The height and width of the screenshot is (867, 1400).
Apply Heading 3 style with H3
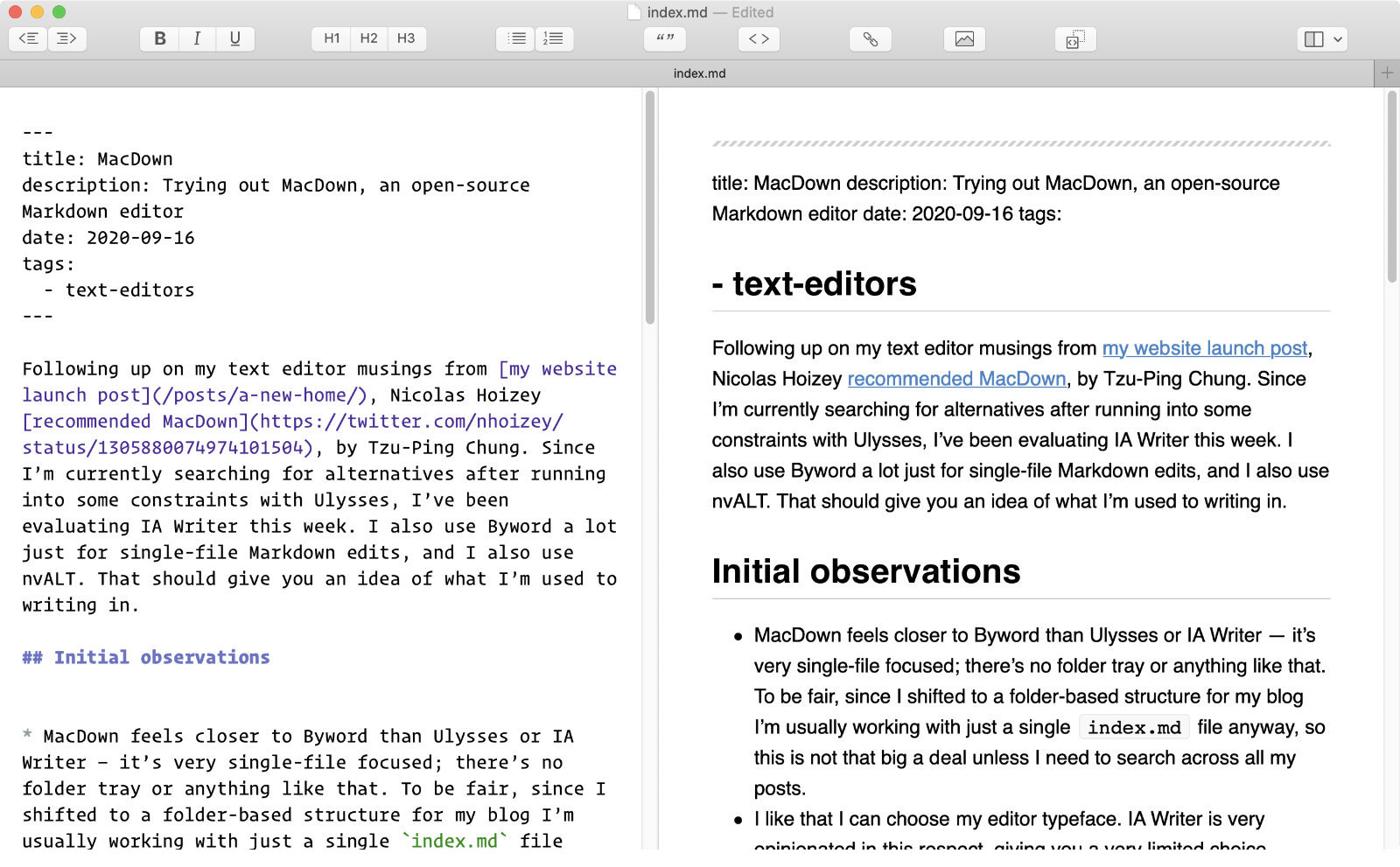coord(406,39)
